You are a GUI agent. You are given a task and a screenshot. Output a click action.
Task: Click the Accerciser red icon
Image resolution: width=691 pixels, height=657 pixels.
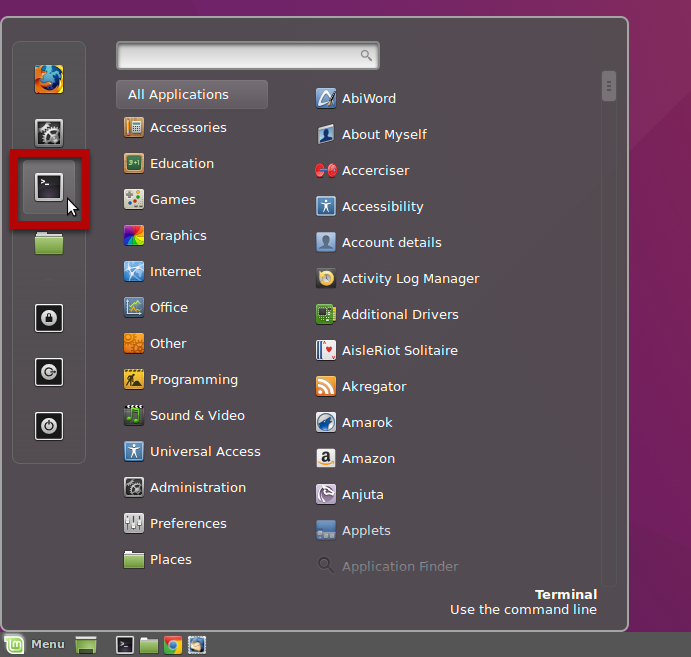[x=326, y=170]
